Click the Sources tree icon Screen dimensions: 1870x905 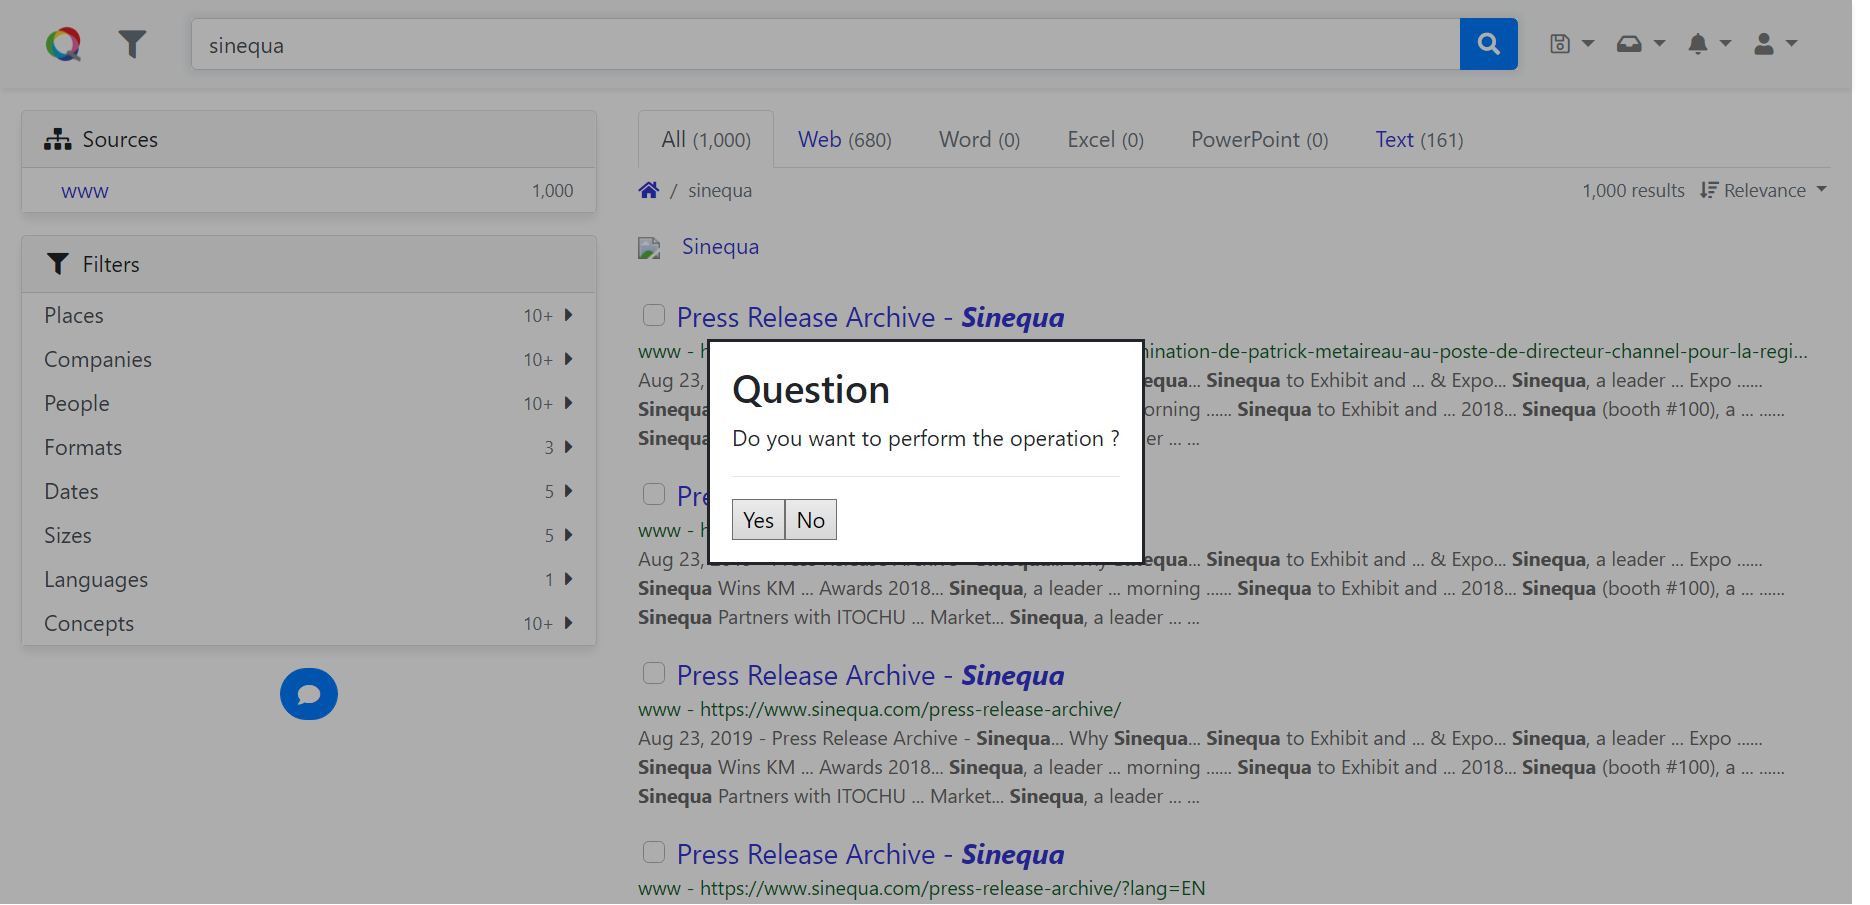[58, 139]
